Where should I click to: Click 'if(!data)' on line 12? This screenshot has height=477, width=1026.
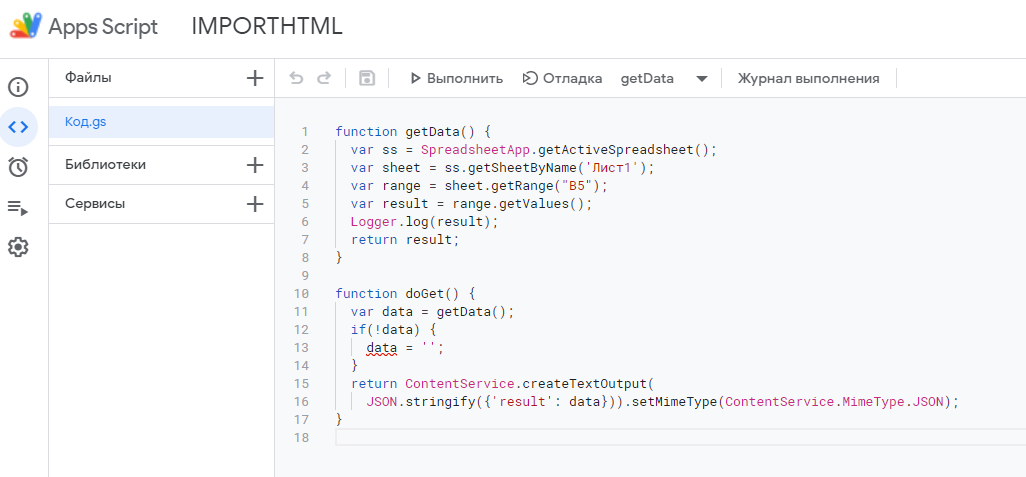[385, 330]
